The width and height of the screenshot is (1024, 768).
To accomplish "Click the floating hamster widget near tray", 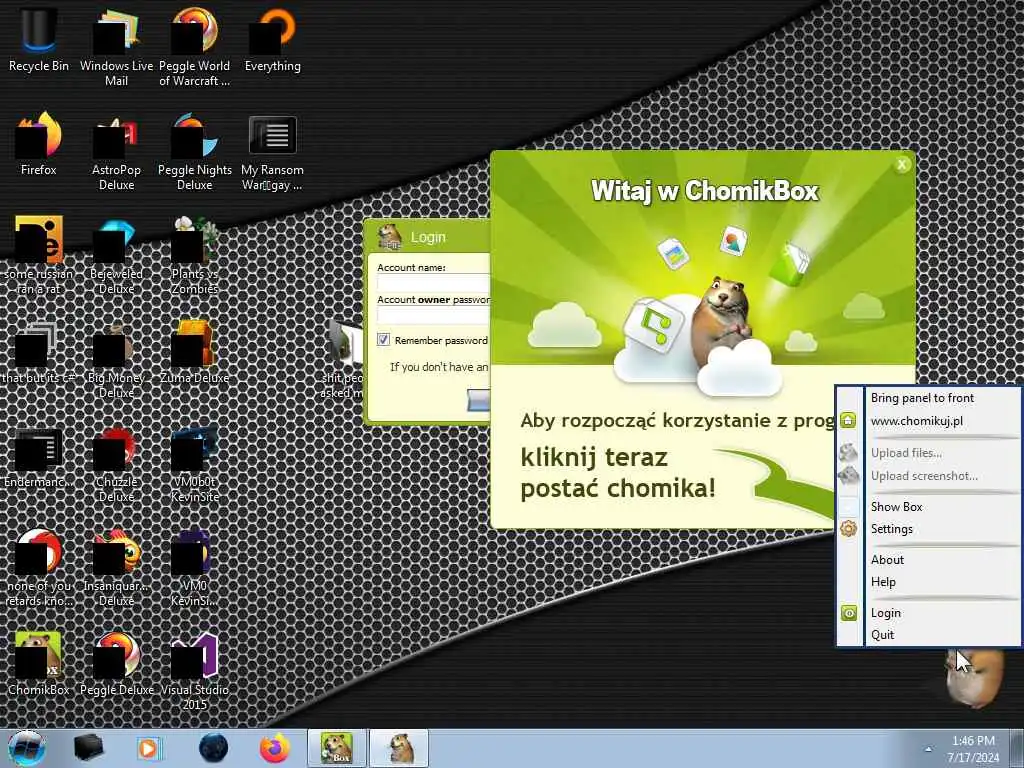I will 974,679.
